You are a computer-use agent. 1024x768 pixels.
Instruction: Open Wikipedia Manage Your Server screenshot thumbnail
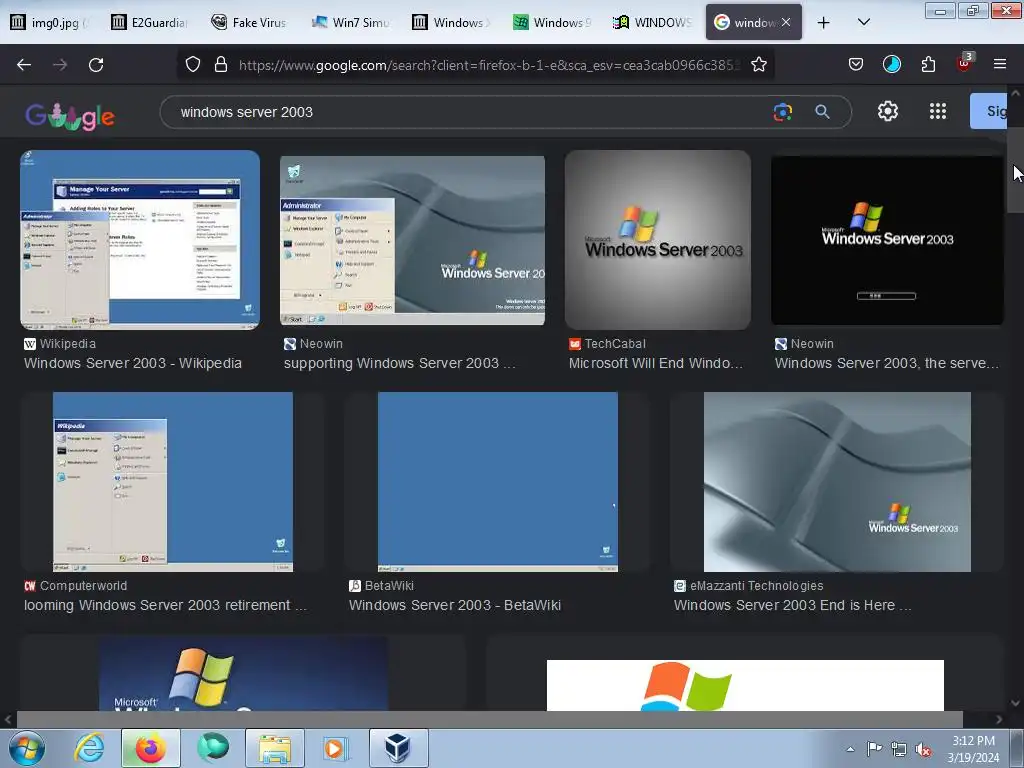140,240
